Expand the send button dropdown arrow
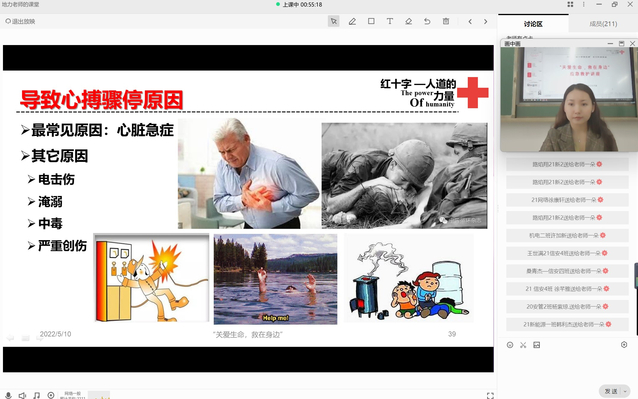 coord(625,391)
